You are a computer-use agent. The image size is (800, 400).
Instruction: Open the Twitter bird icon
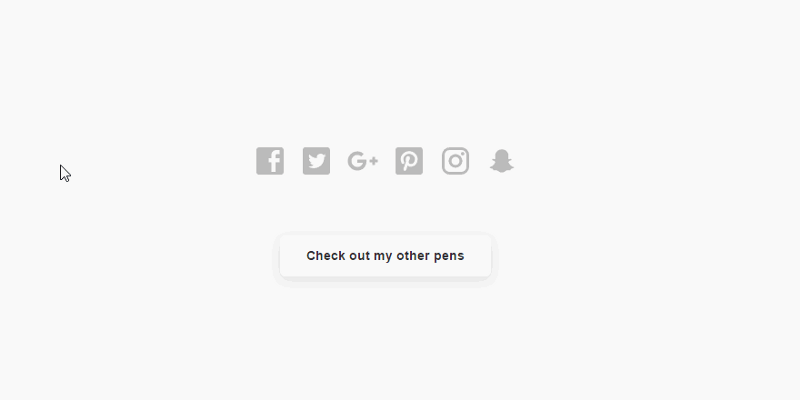316,161
